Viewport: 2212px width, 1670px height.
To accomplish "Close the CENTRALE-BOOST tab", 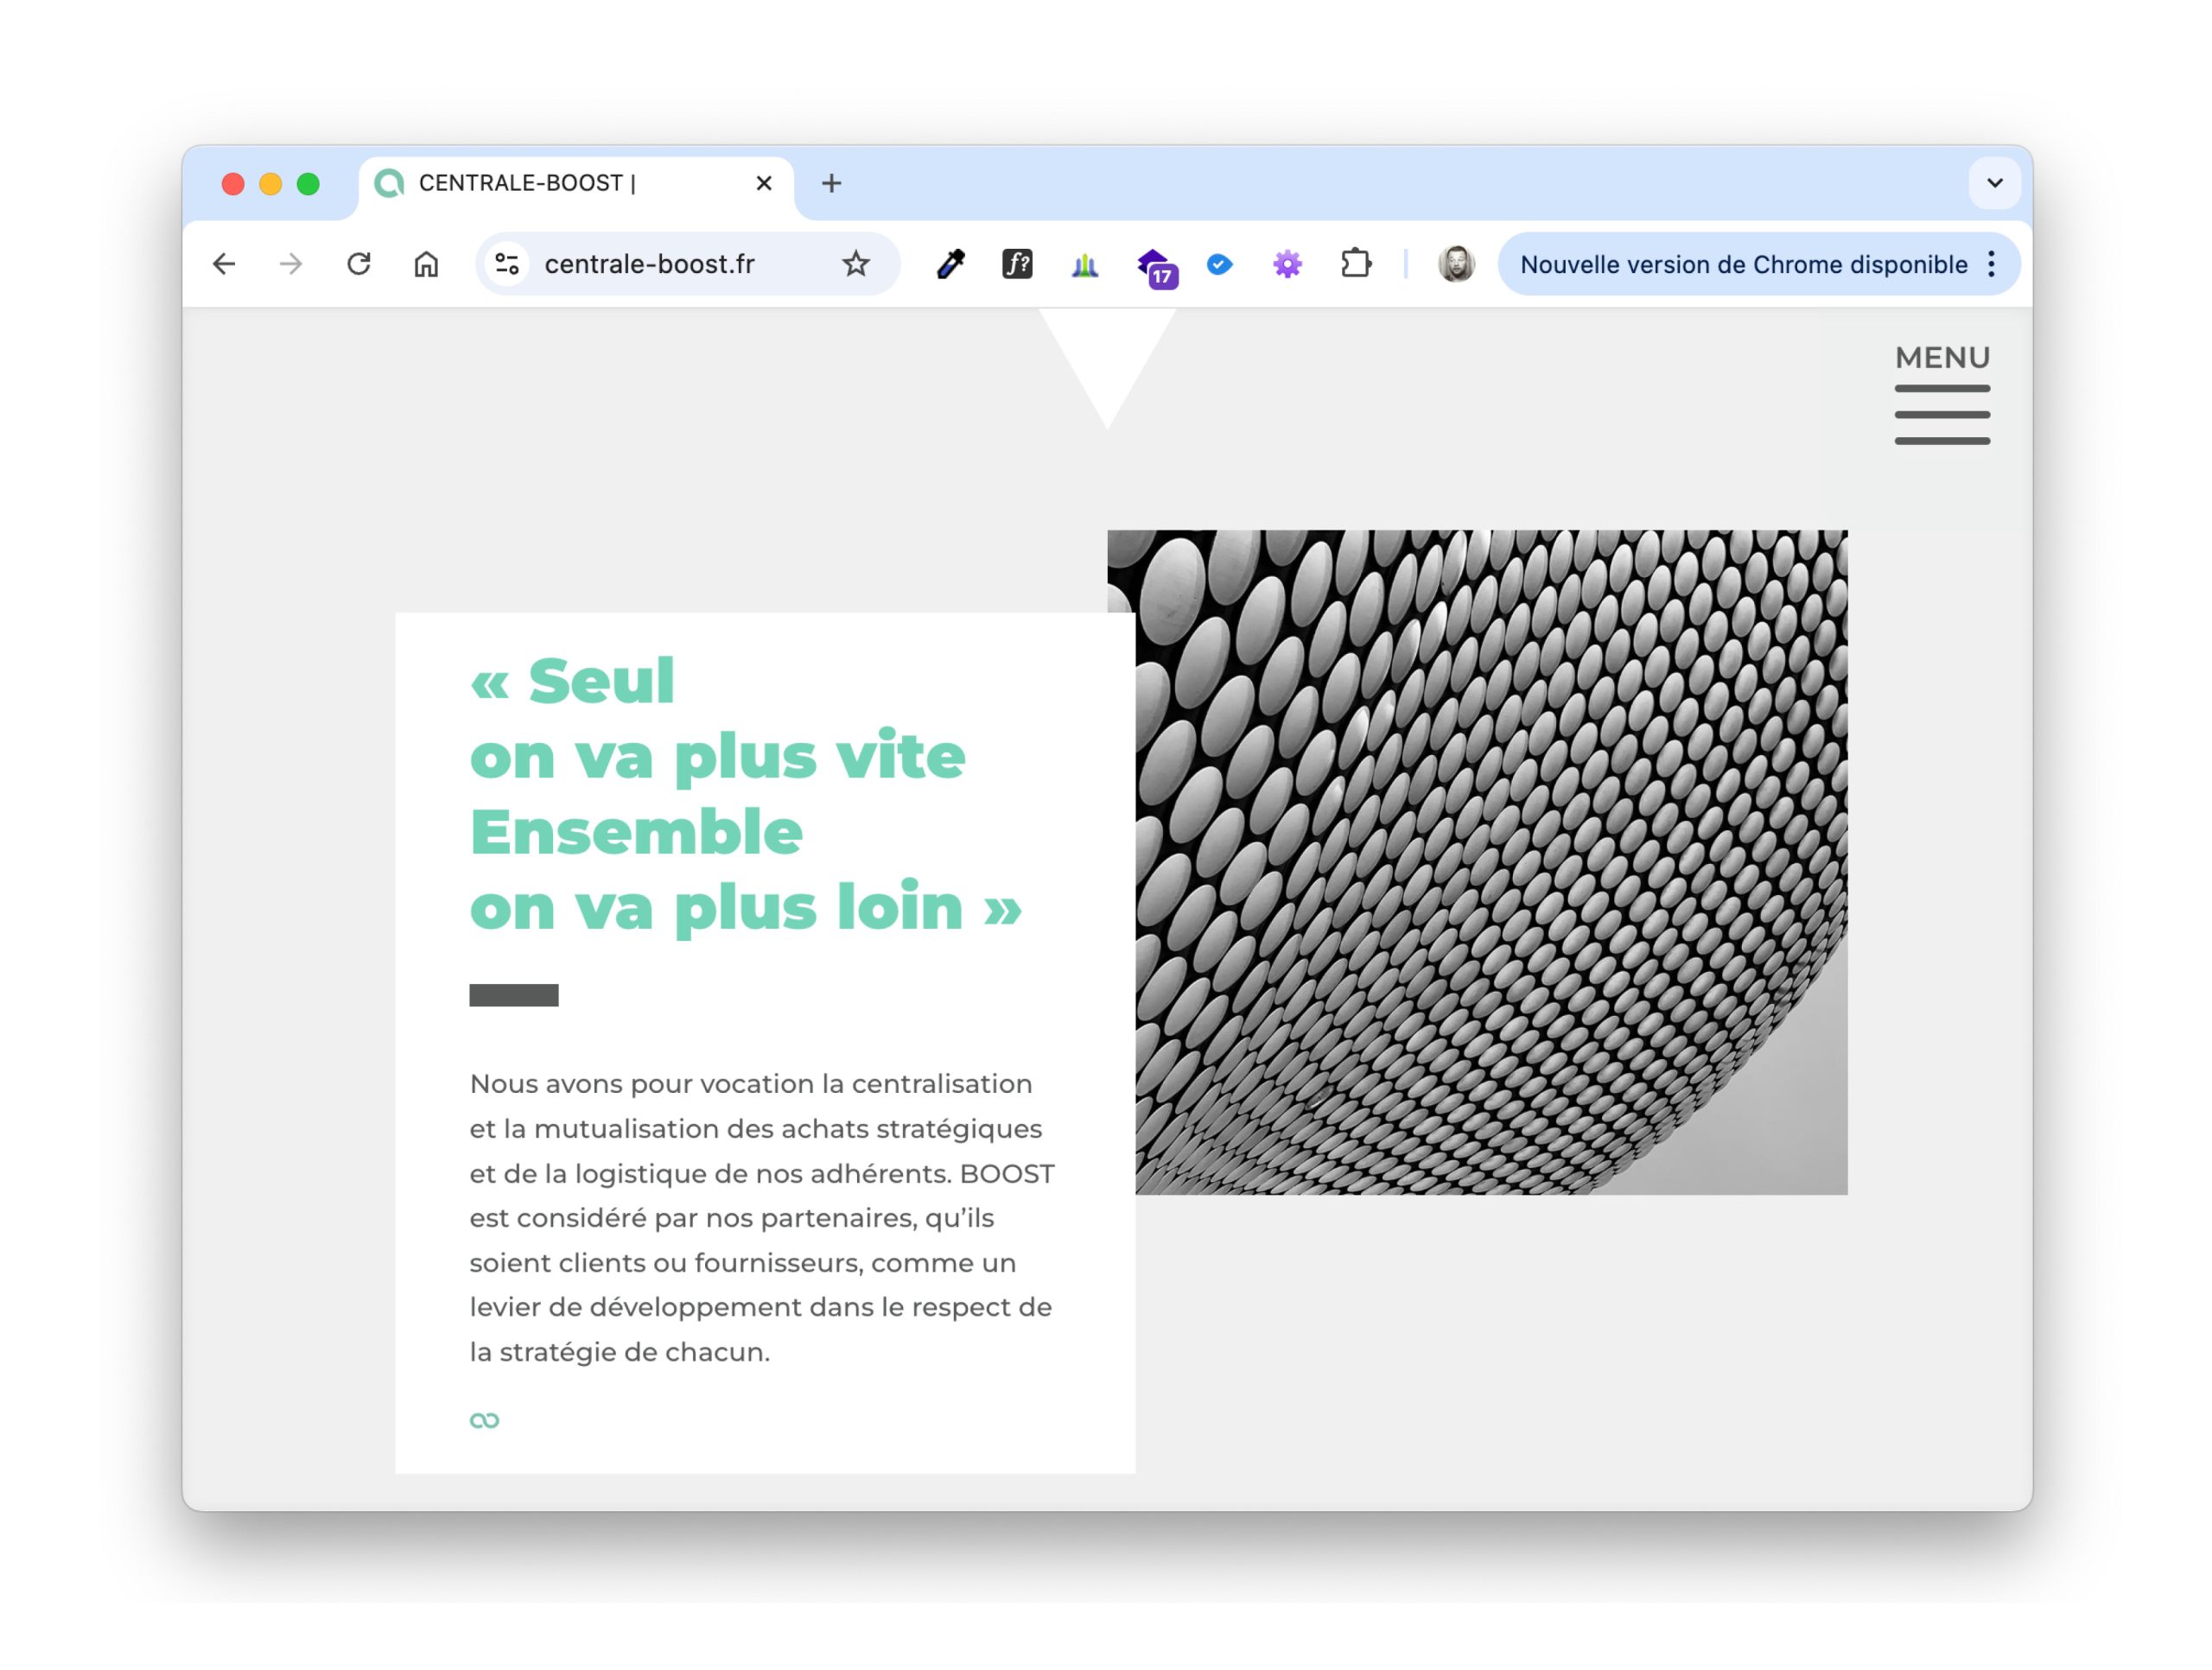I will (x=764, y=183).
